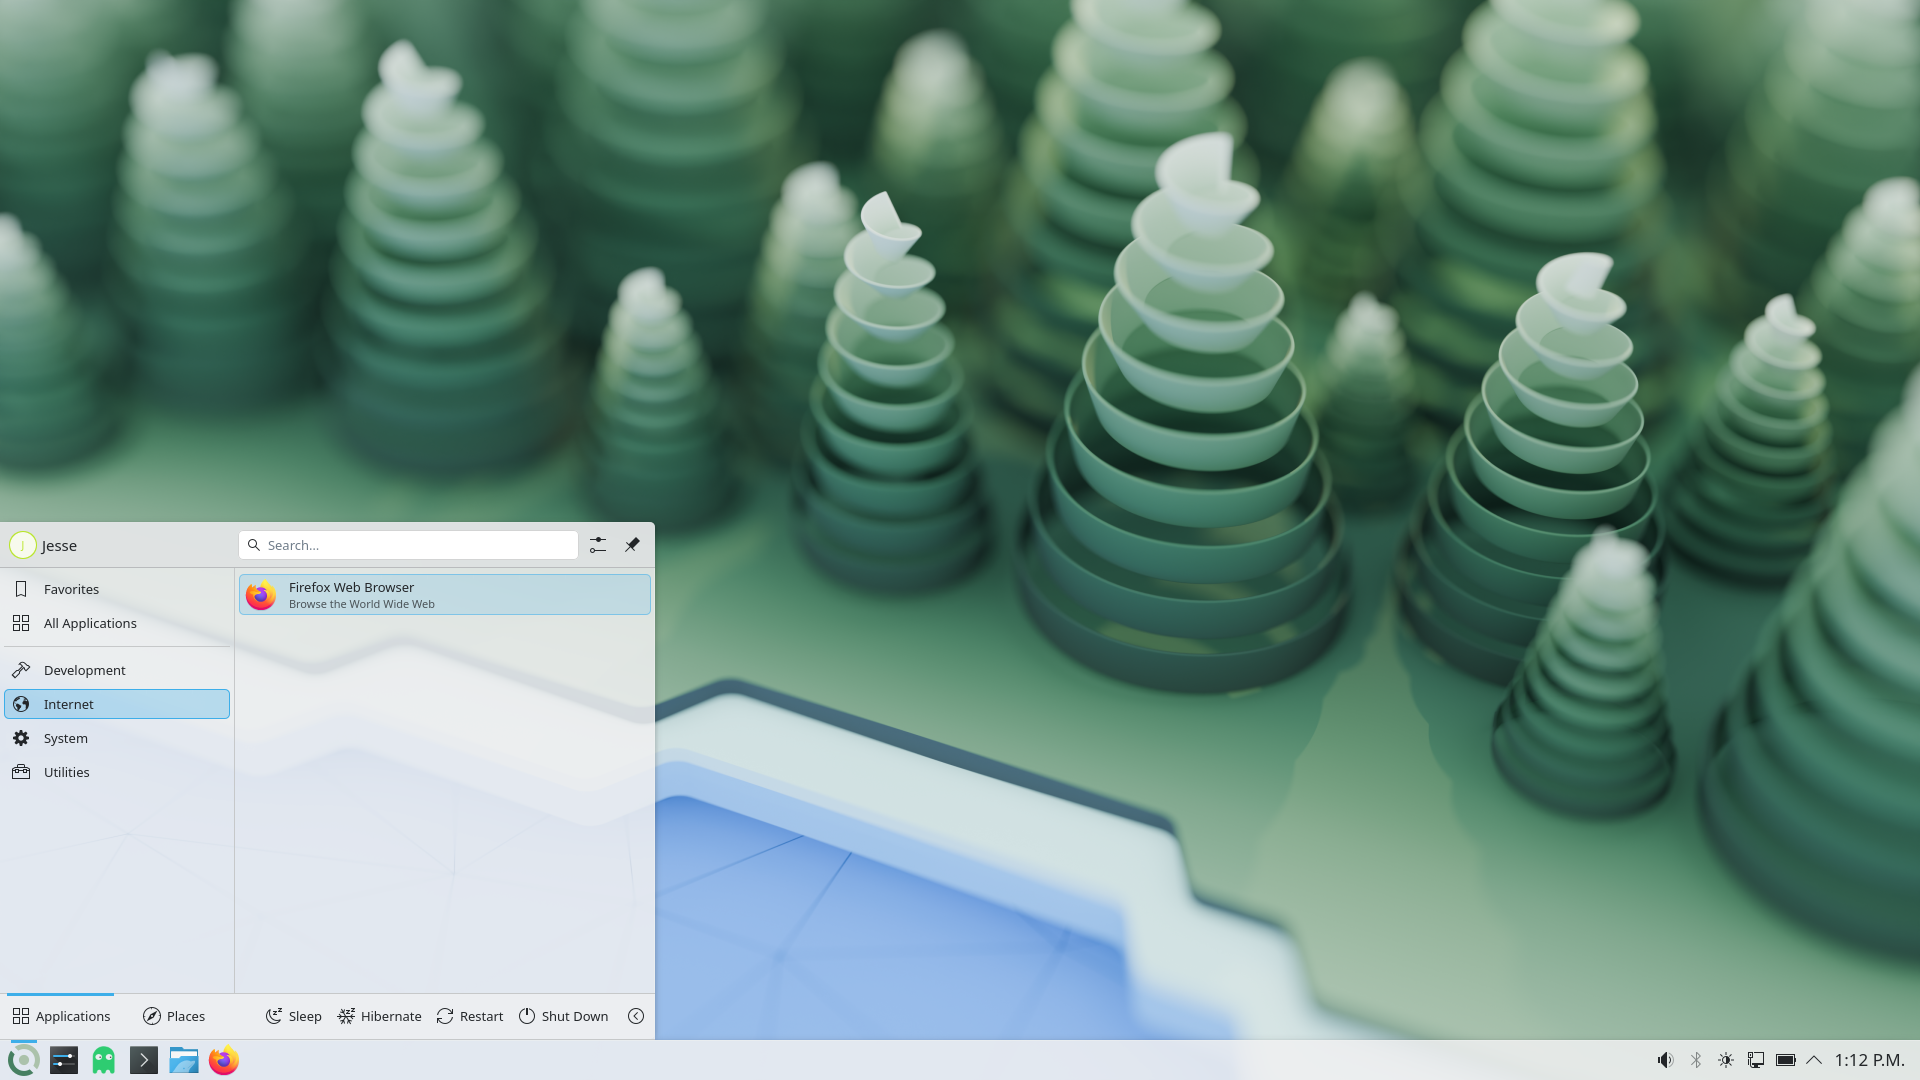Click the Restart button
The height and width of the screenshot is (1080, 1920).
click(470, 1016)
